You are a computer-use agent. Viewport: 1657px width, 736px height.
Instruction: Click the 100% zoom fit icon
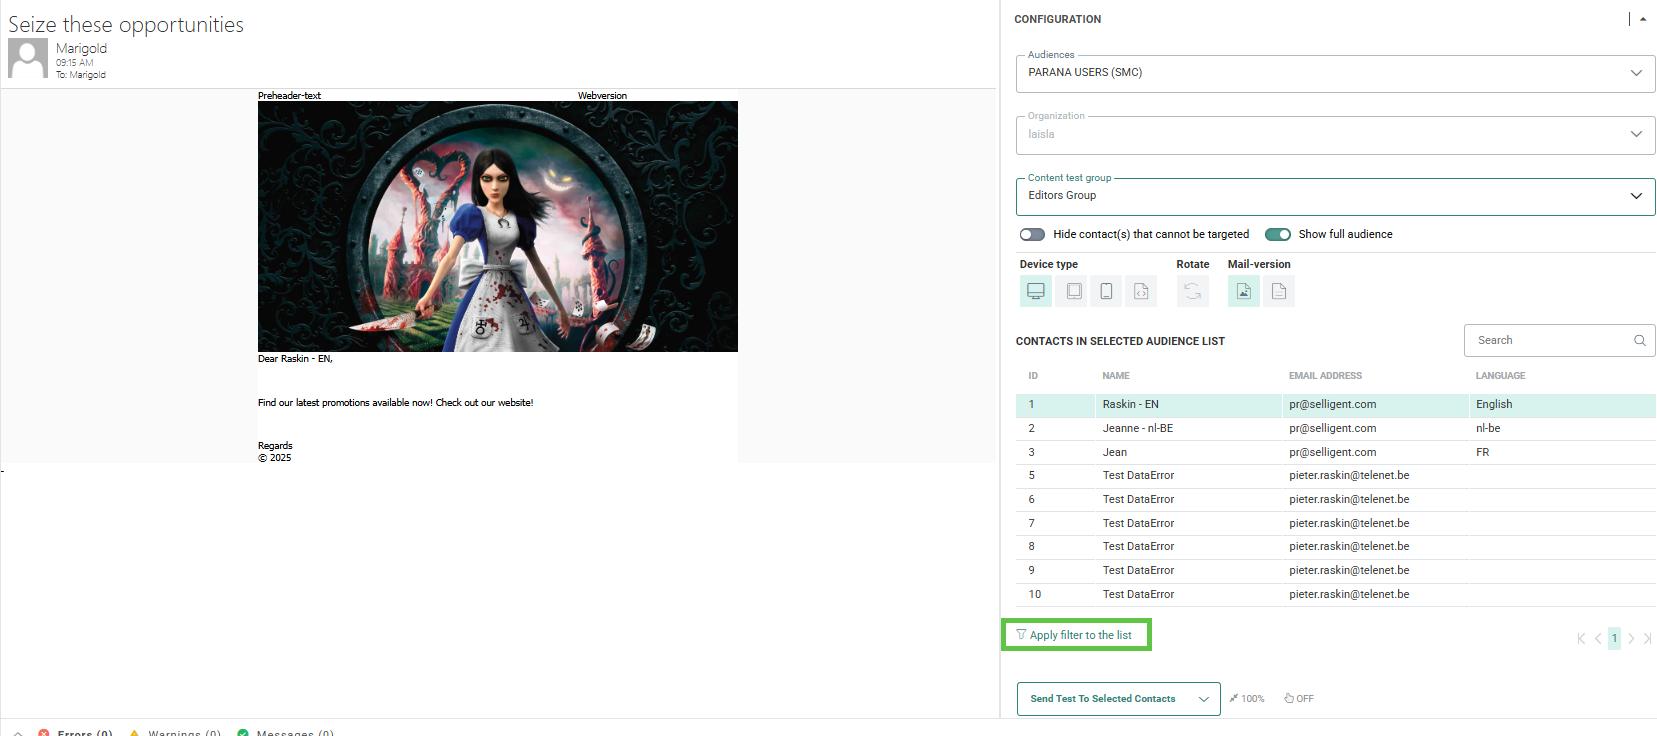pos(1247,698)
